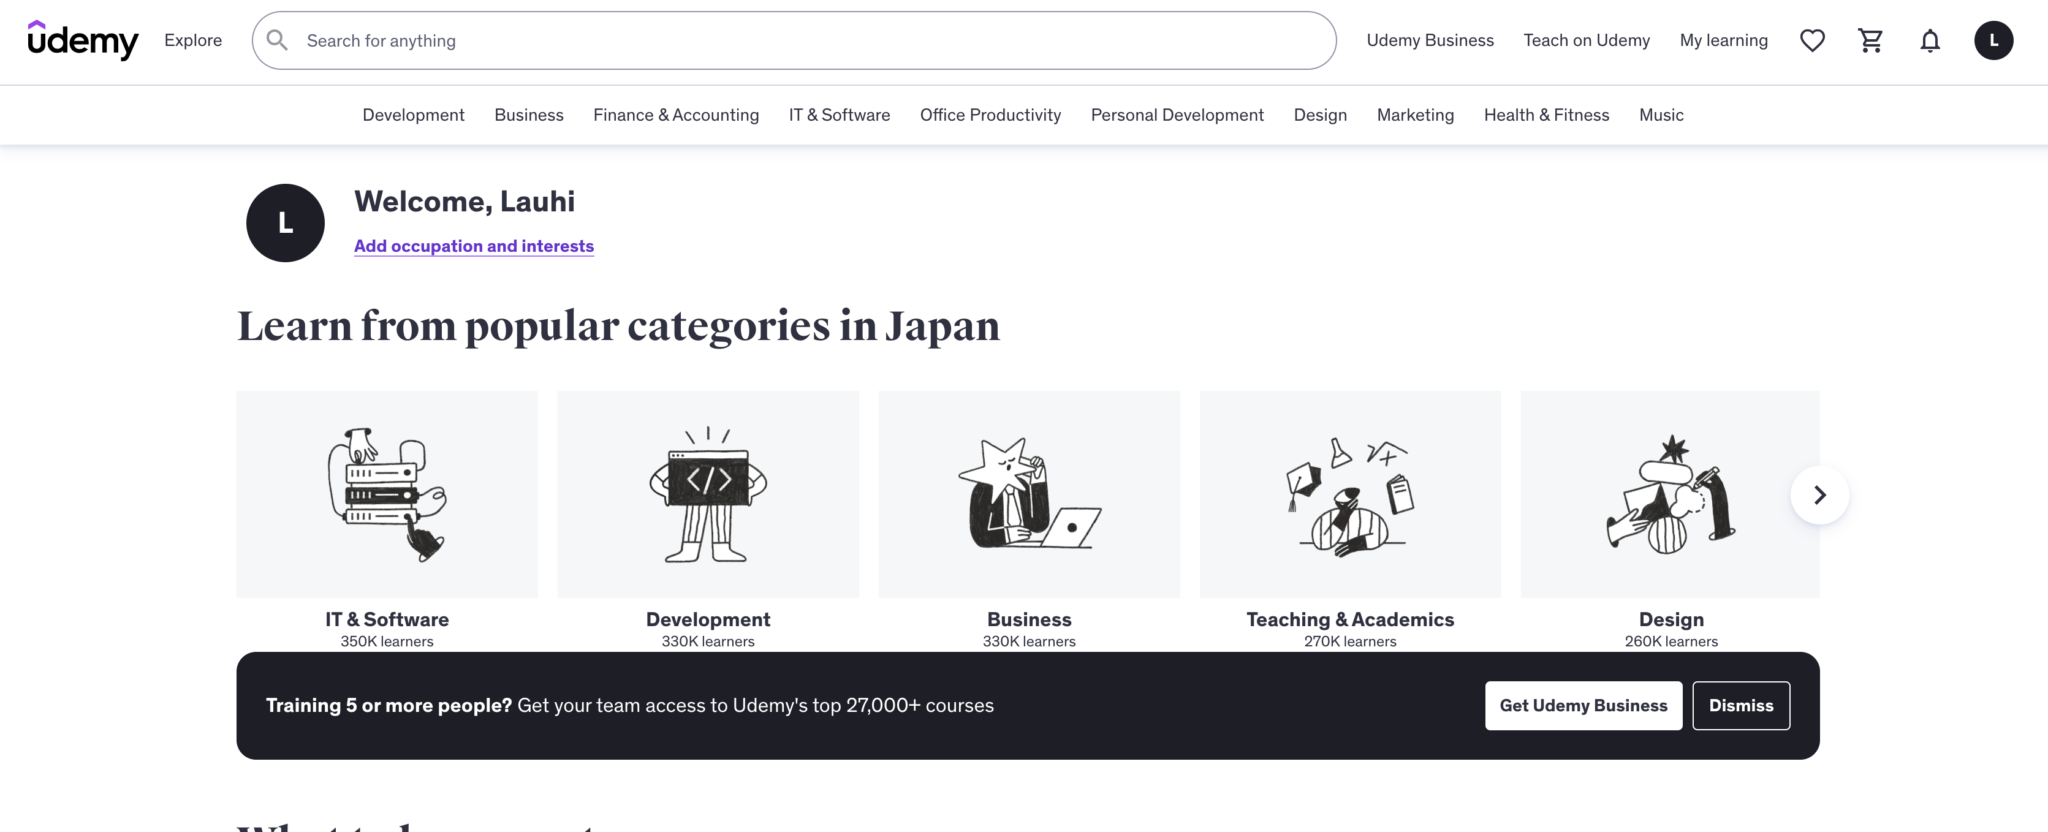Open Finance & Accounting category menu
This screenshot has height=832, width=2048.
pyautogui.click(x=676, y=115)
